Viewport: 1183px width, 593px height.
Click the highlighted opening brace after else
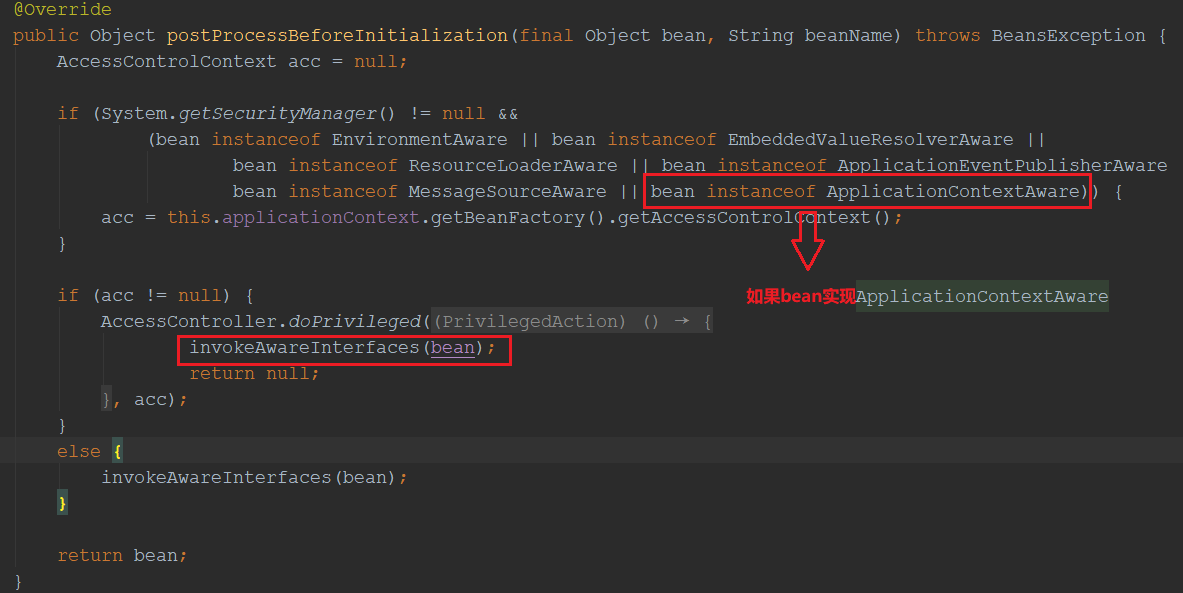click(117, 451)
